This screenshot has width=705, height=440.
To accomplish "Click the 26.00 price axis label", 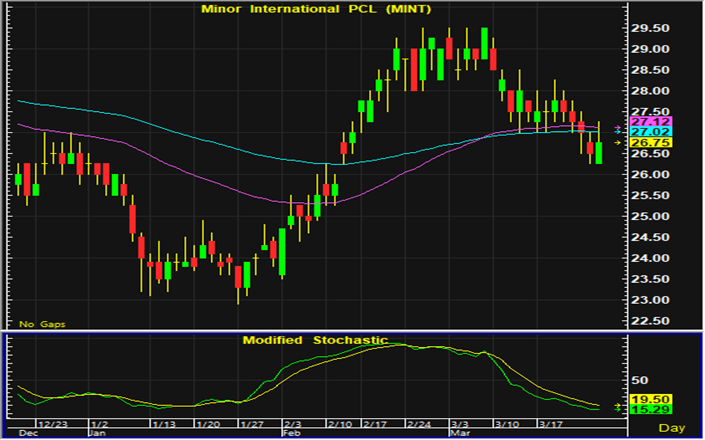I will pos(650,174).
